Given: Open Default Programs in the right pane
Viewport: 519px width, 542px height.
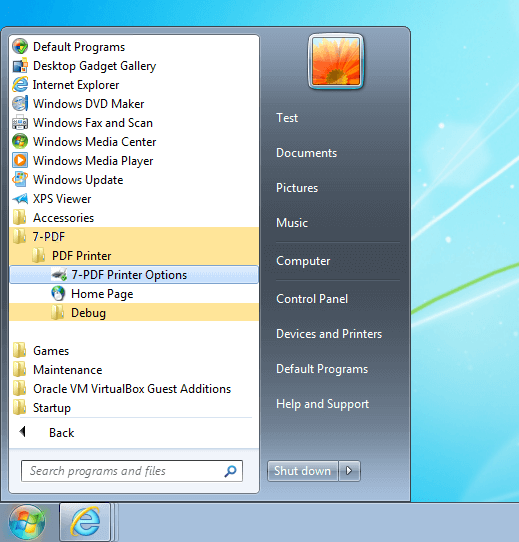Looking at the screenshot, I should (x=322, y=369).
